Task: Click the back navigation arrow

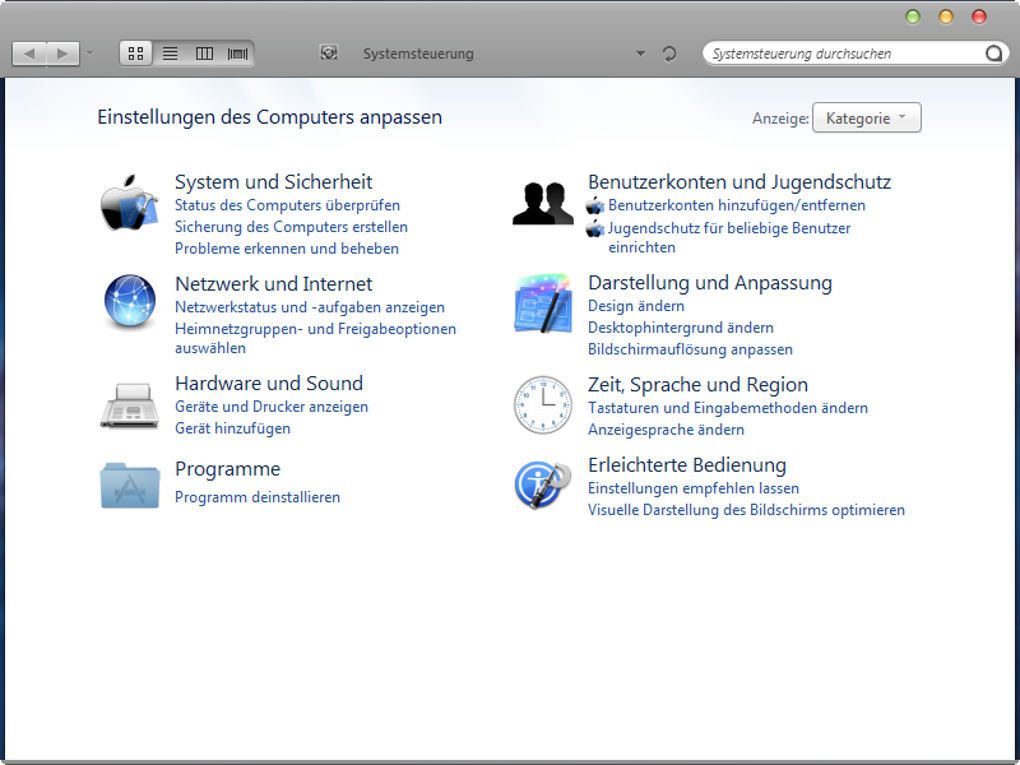Action: click(x=29, y=53)
